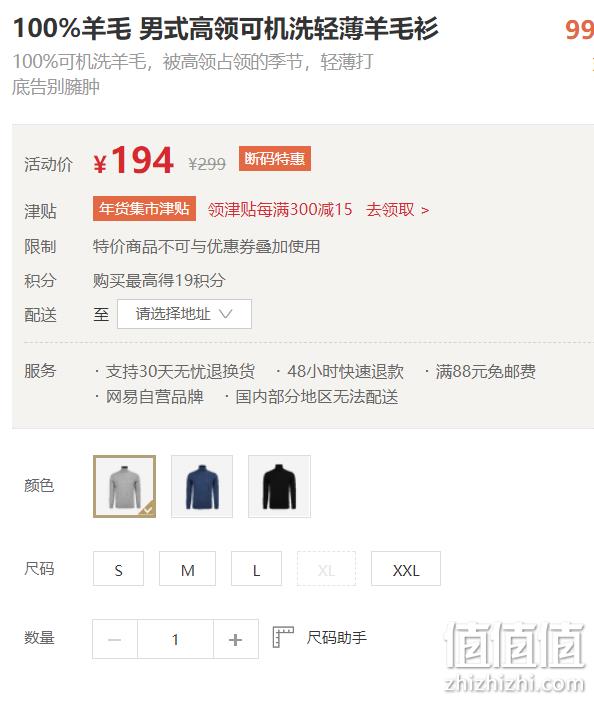594x701 pixels.
Task: Click the size assistant ruler icon
Action: [x=283, y=637]
